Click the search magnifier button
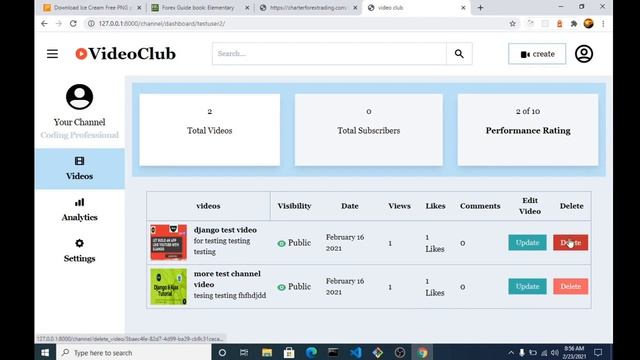 click(x=459, y=53)
